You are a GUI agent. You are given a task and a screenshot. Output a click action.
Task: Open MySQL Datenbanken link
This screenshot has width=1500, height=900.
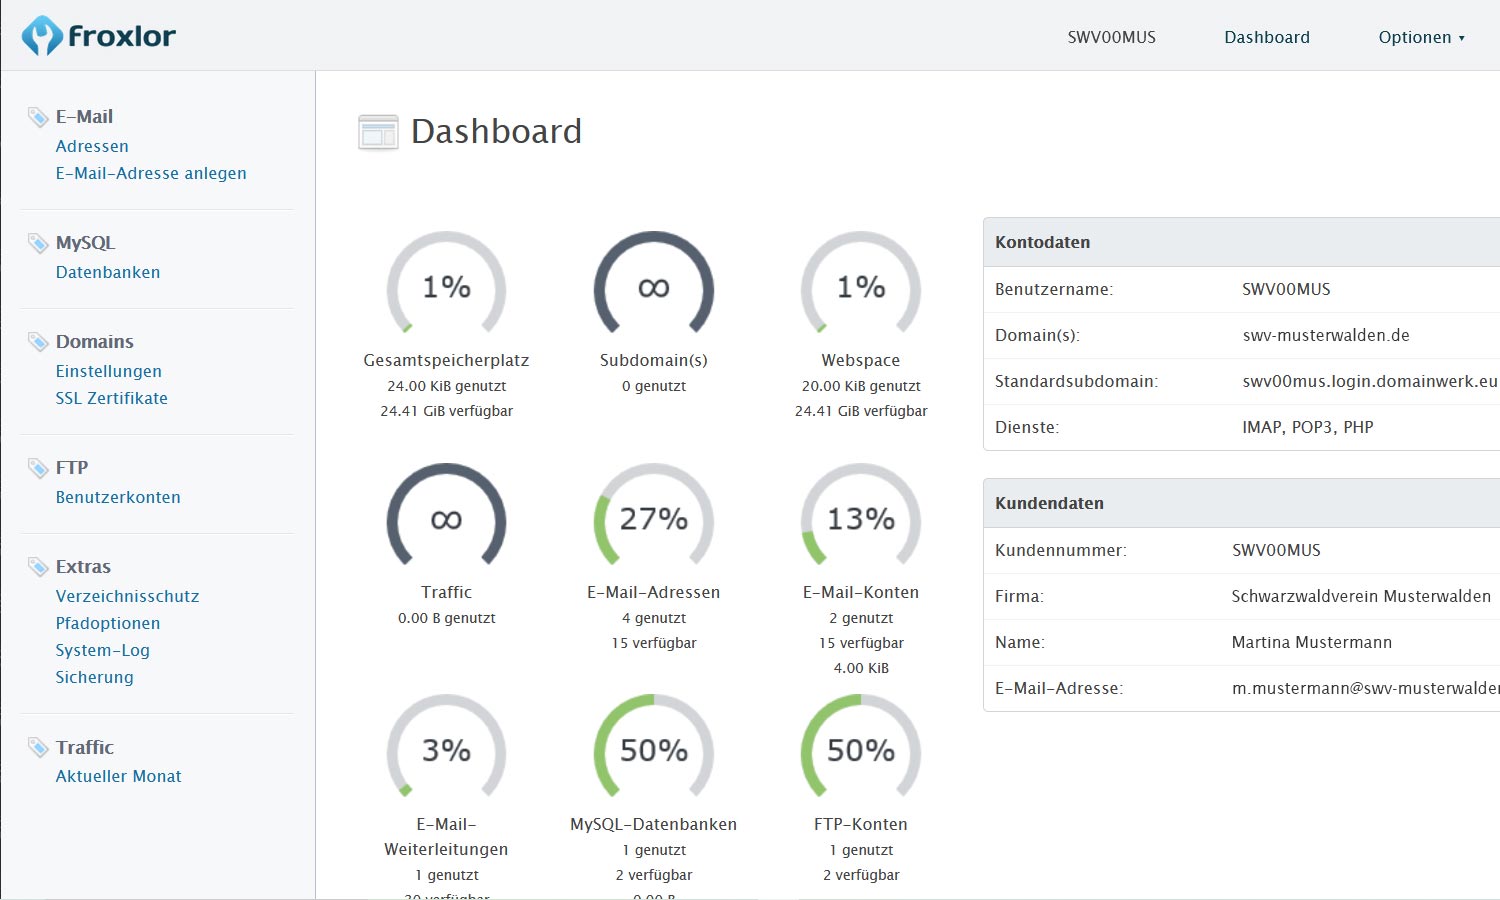click(x=108, y=272)
